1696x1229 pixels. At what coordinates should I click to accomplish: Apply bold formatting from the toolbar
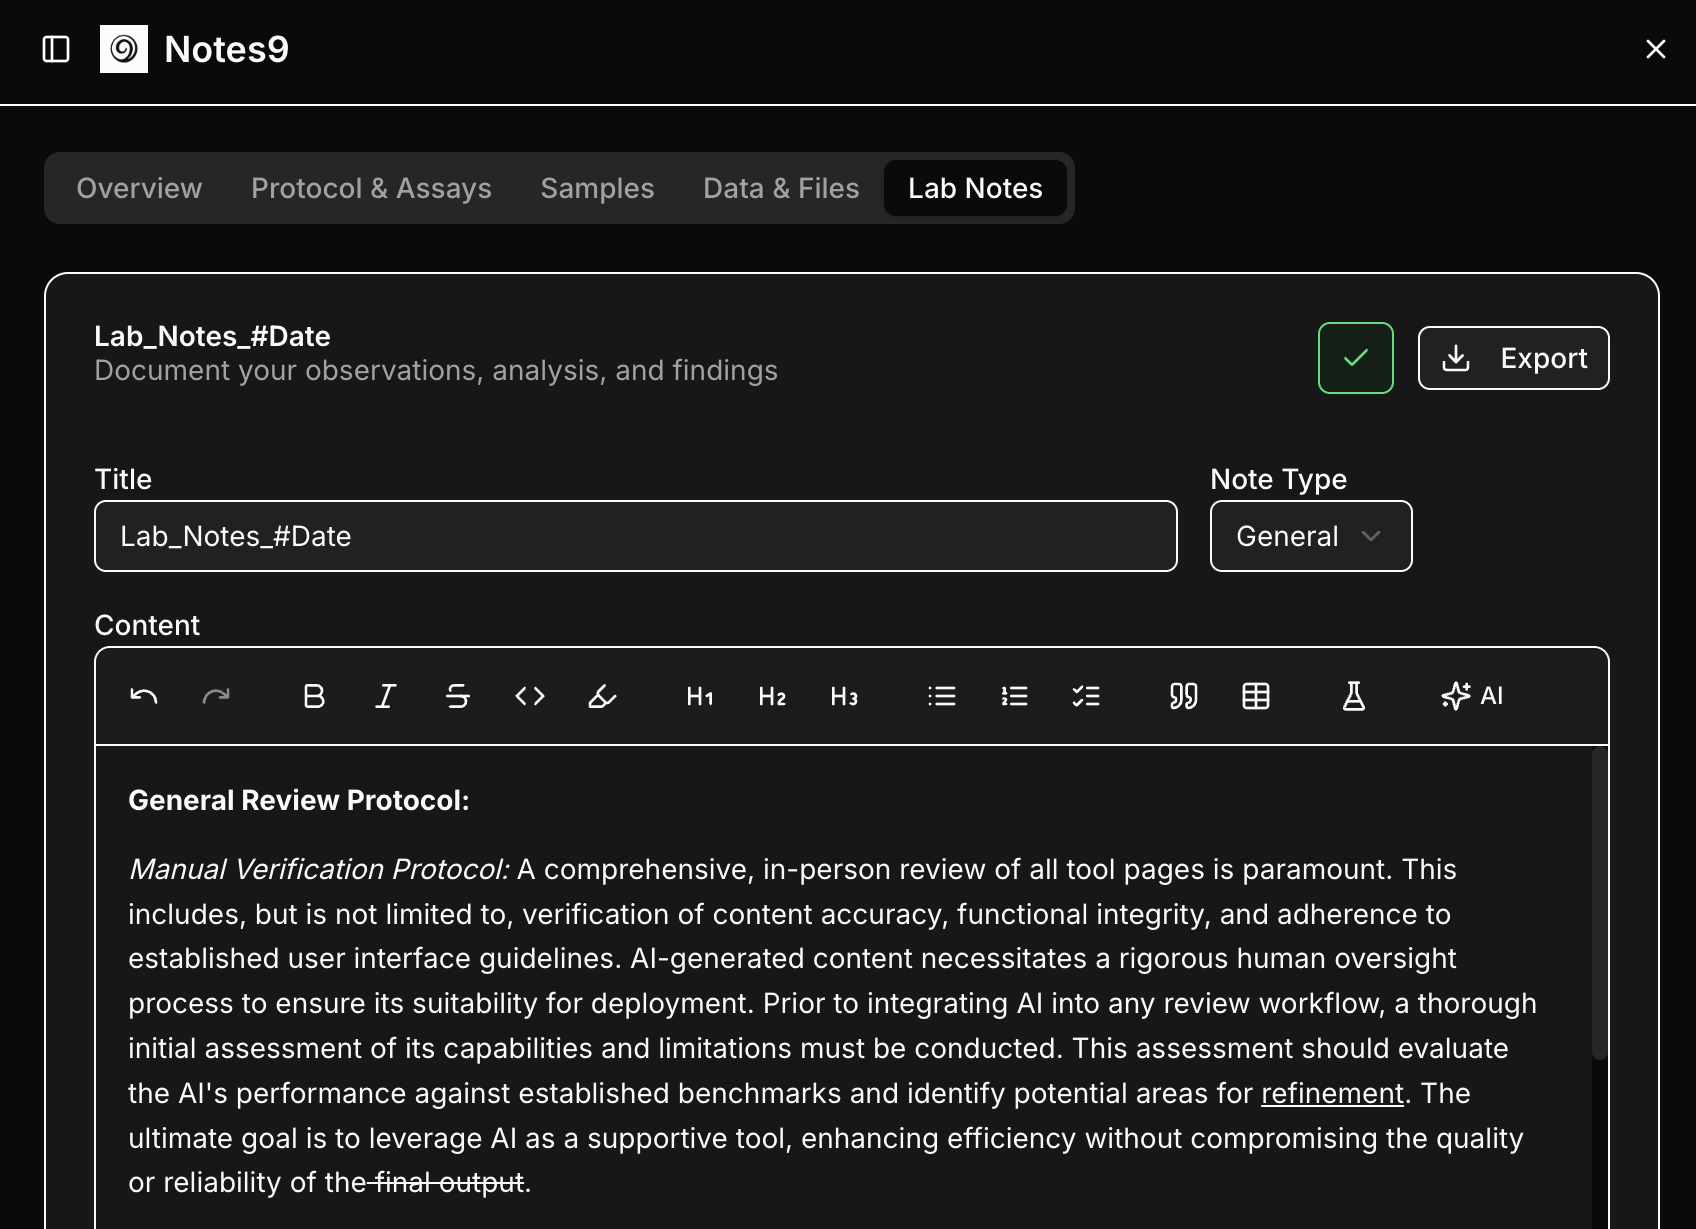tap(314, 696)
